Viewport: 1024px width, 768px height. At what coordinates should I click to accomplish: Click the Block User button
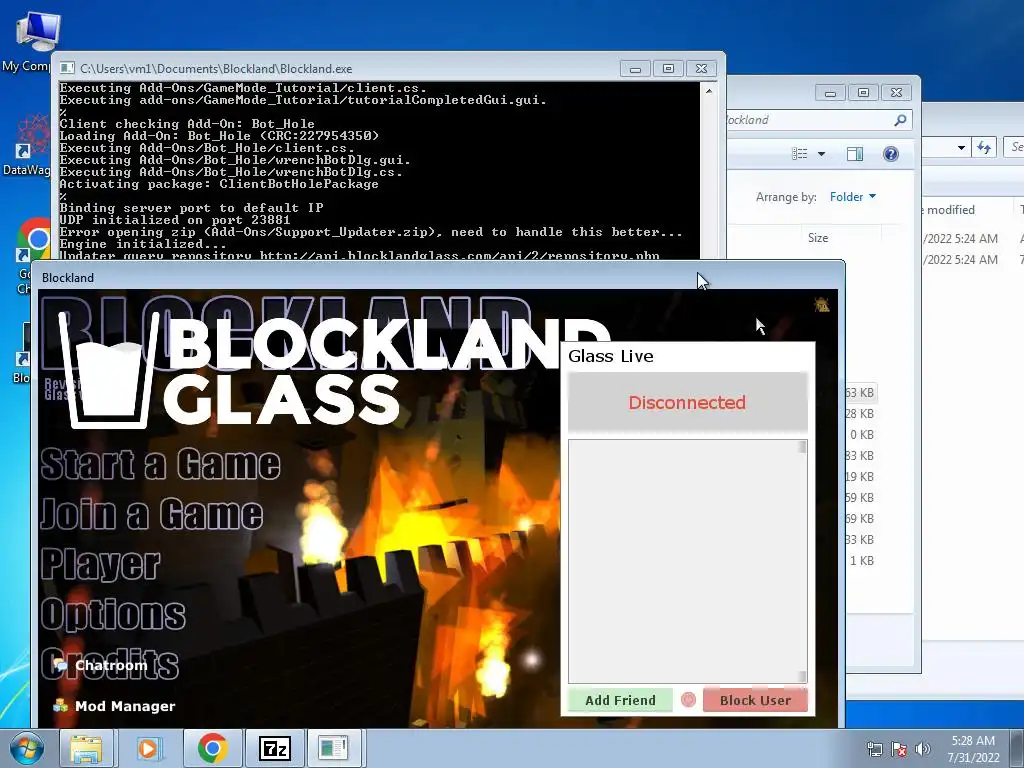[x=755, y=700]
